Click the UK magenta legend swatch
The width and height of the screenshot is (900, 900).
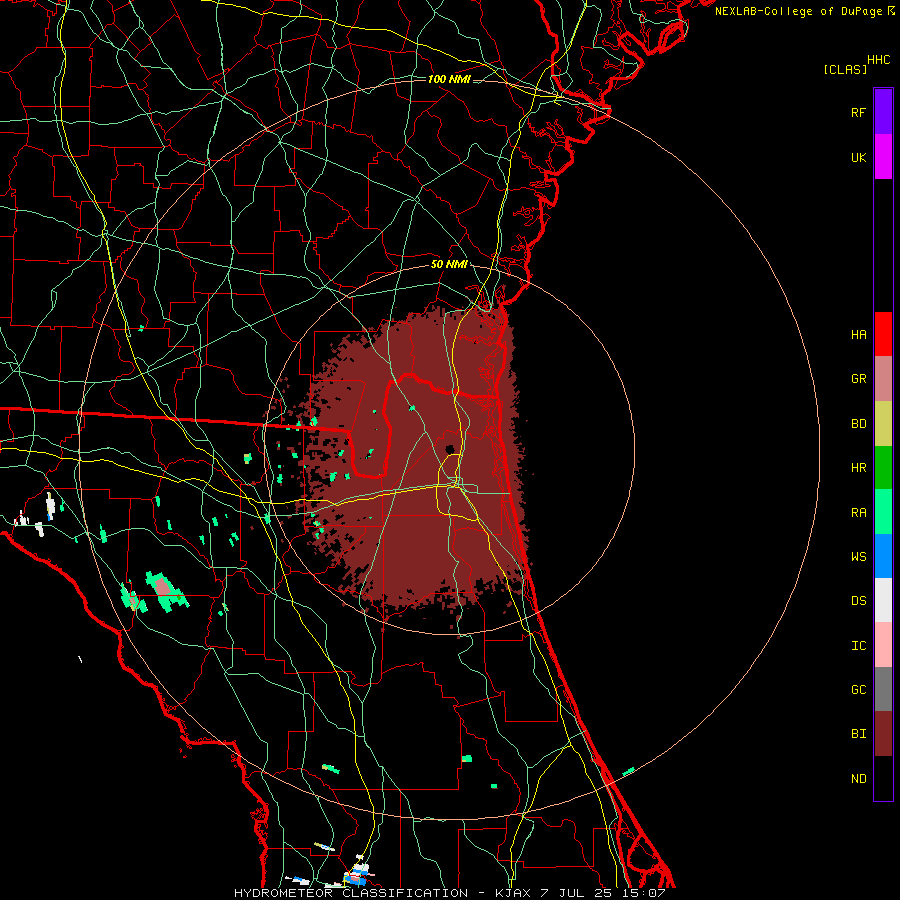(883, 157)
